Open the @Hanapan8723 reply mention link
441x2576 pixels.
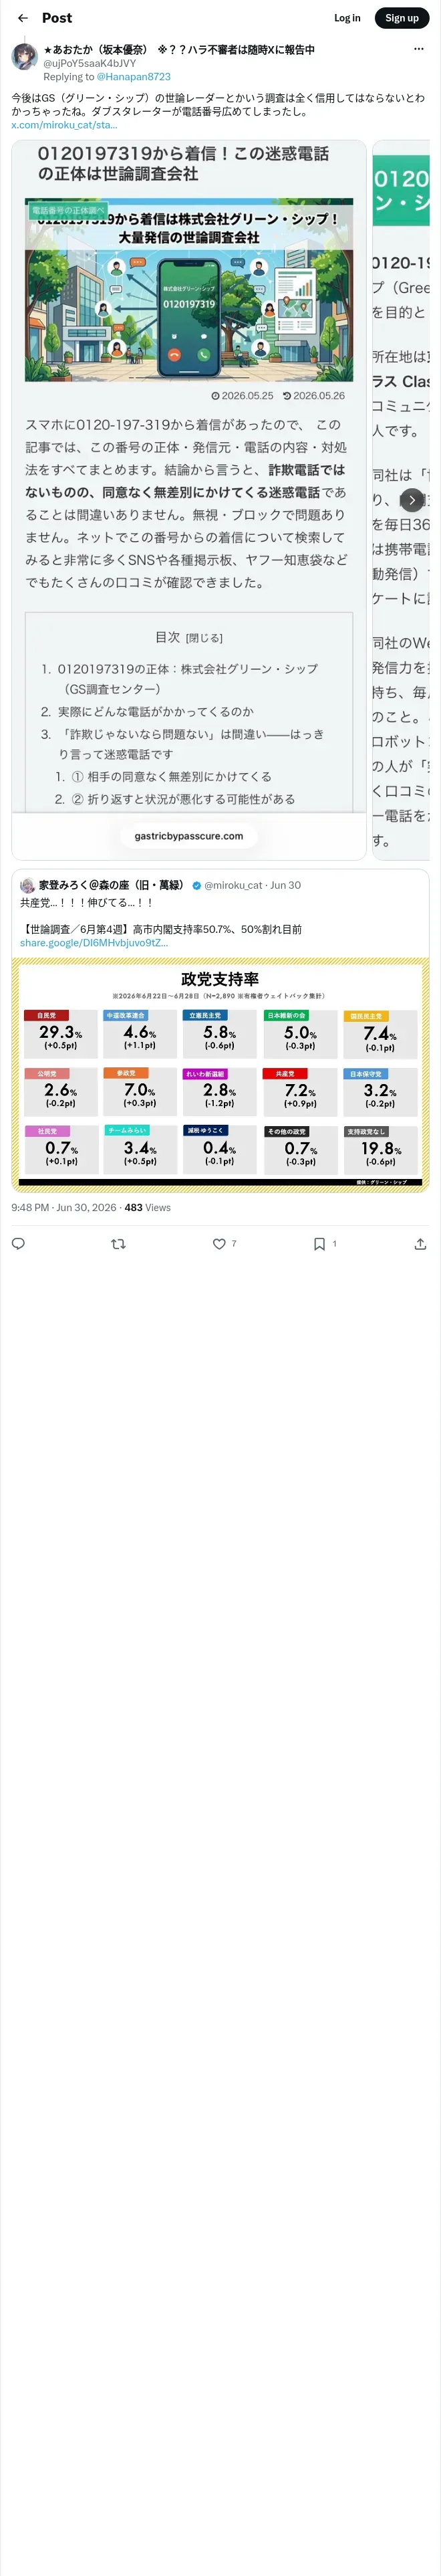click(x=133, y=77)
